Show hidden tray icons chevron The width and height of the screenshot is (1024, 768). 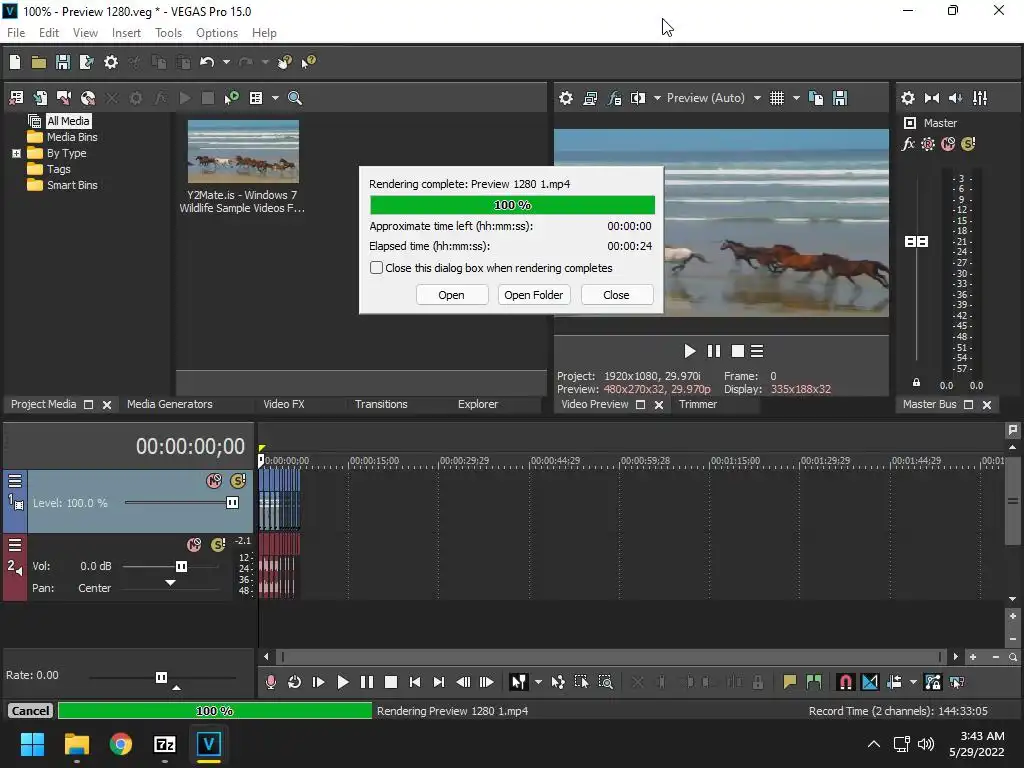(873, 744)
